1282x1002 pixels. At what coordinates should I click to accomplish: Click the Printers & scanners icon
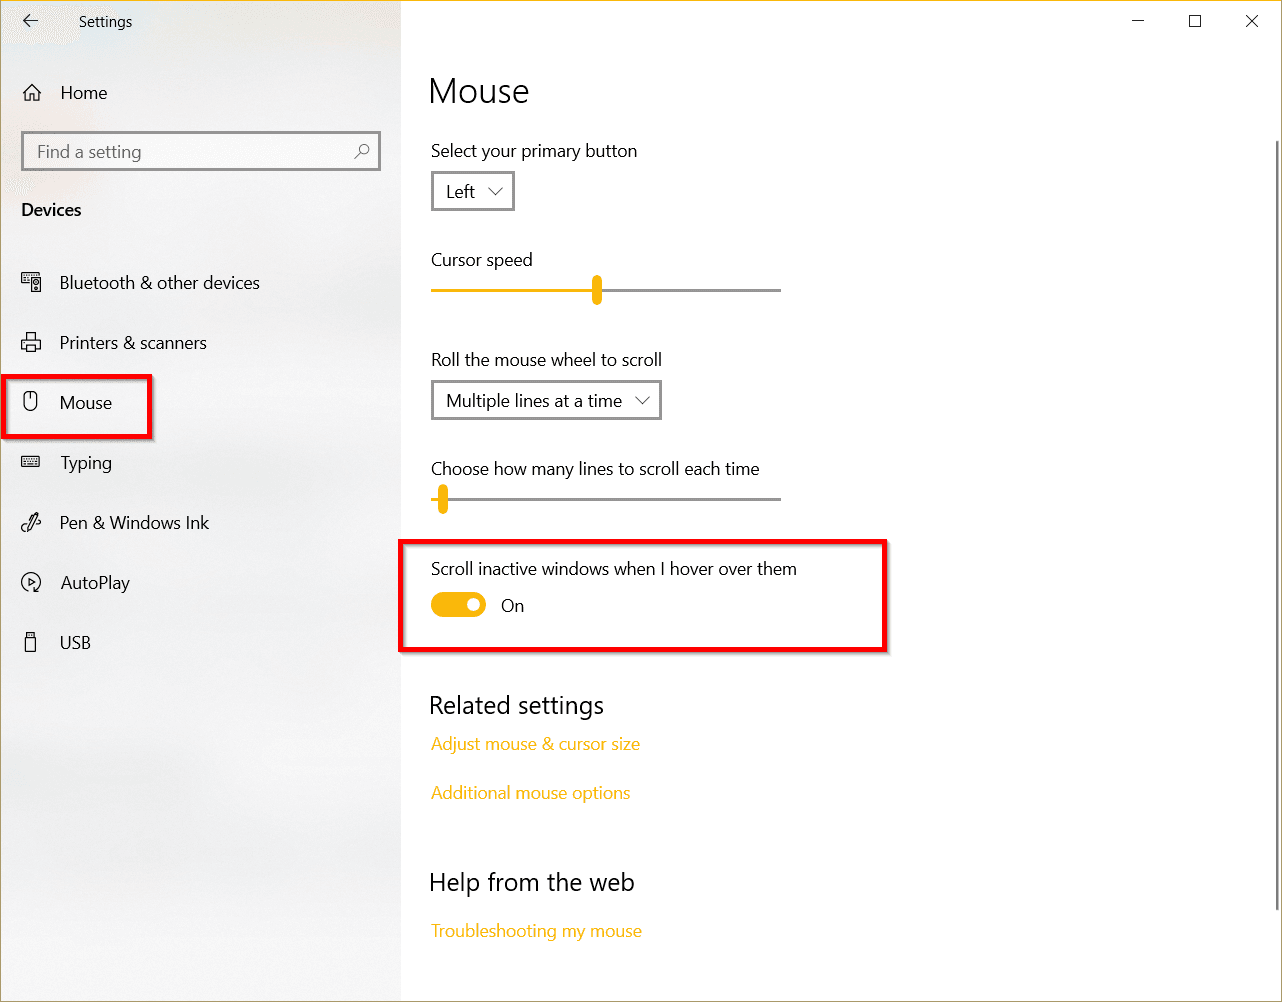point(31,342)
